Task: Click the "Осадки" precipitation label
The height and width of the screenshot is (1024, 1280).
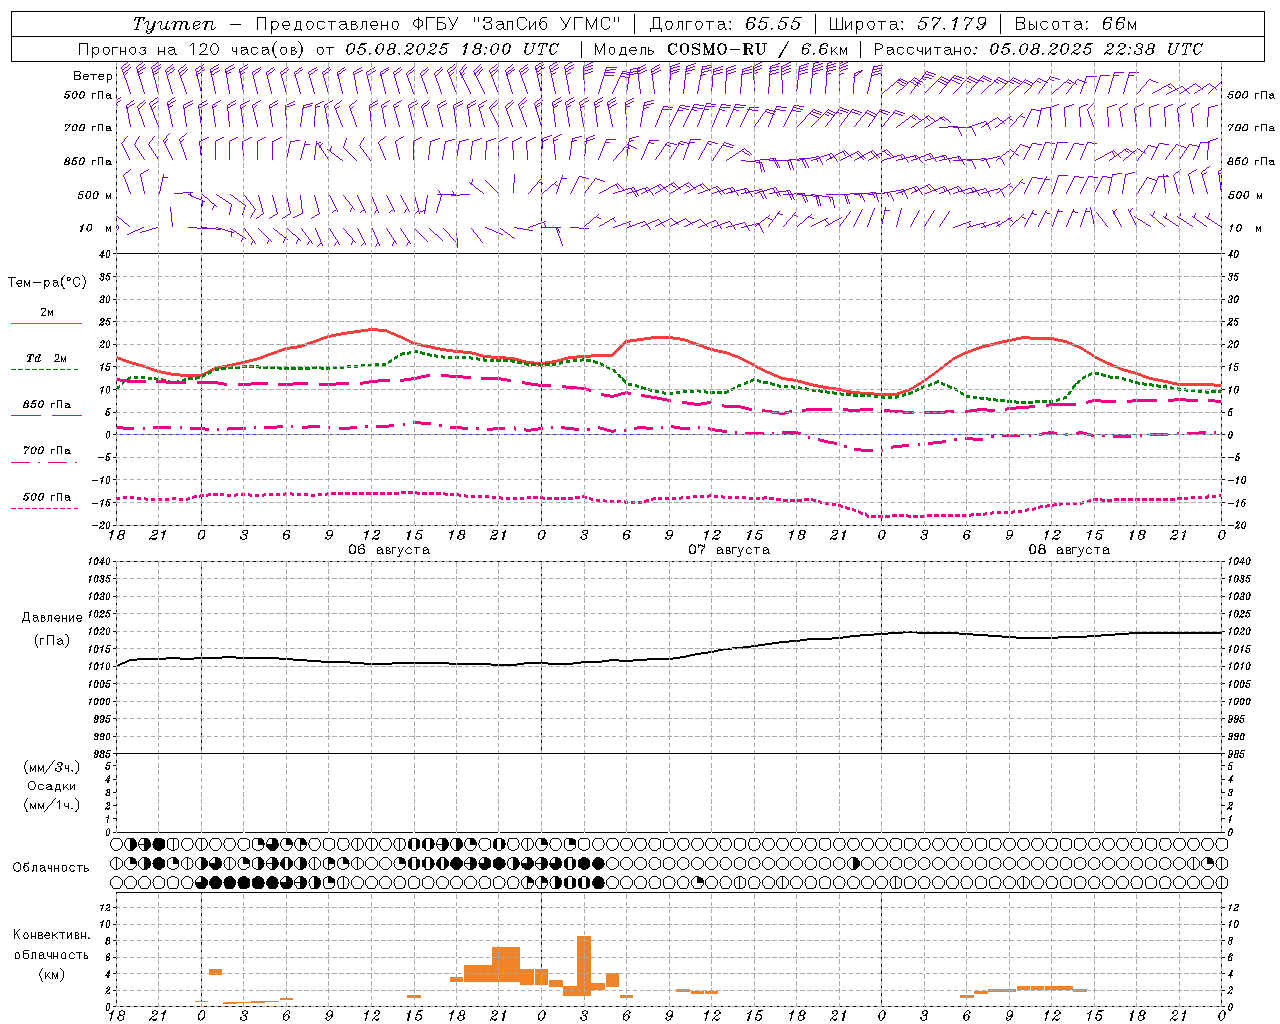Action: point(52,786)
